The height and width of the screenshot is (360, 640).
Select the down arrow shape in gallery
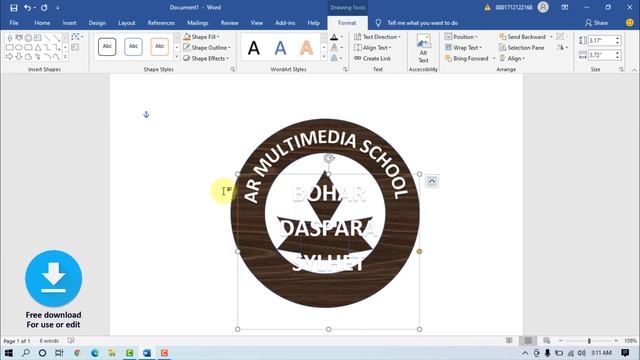coord(19,57)
